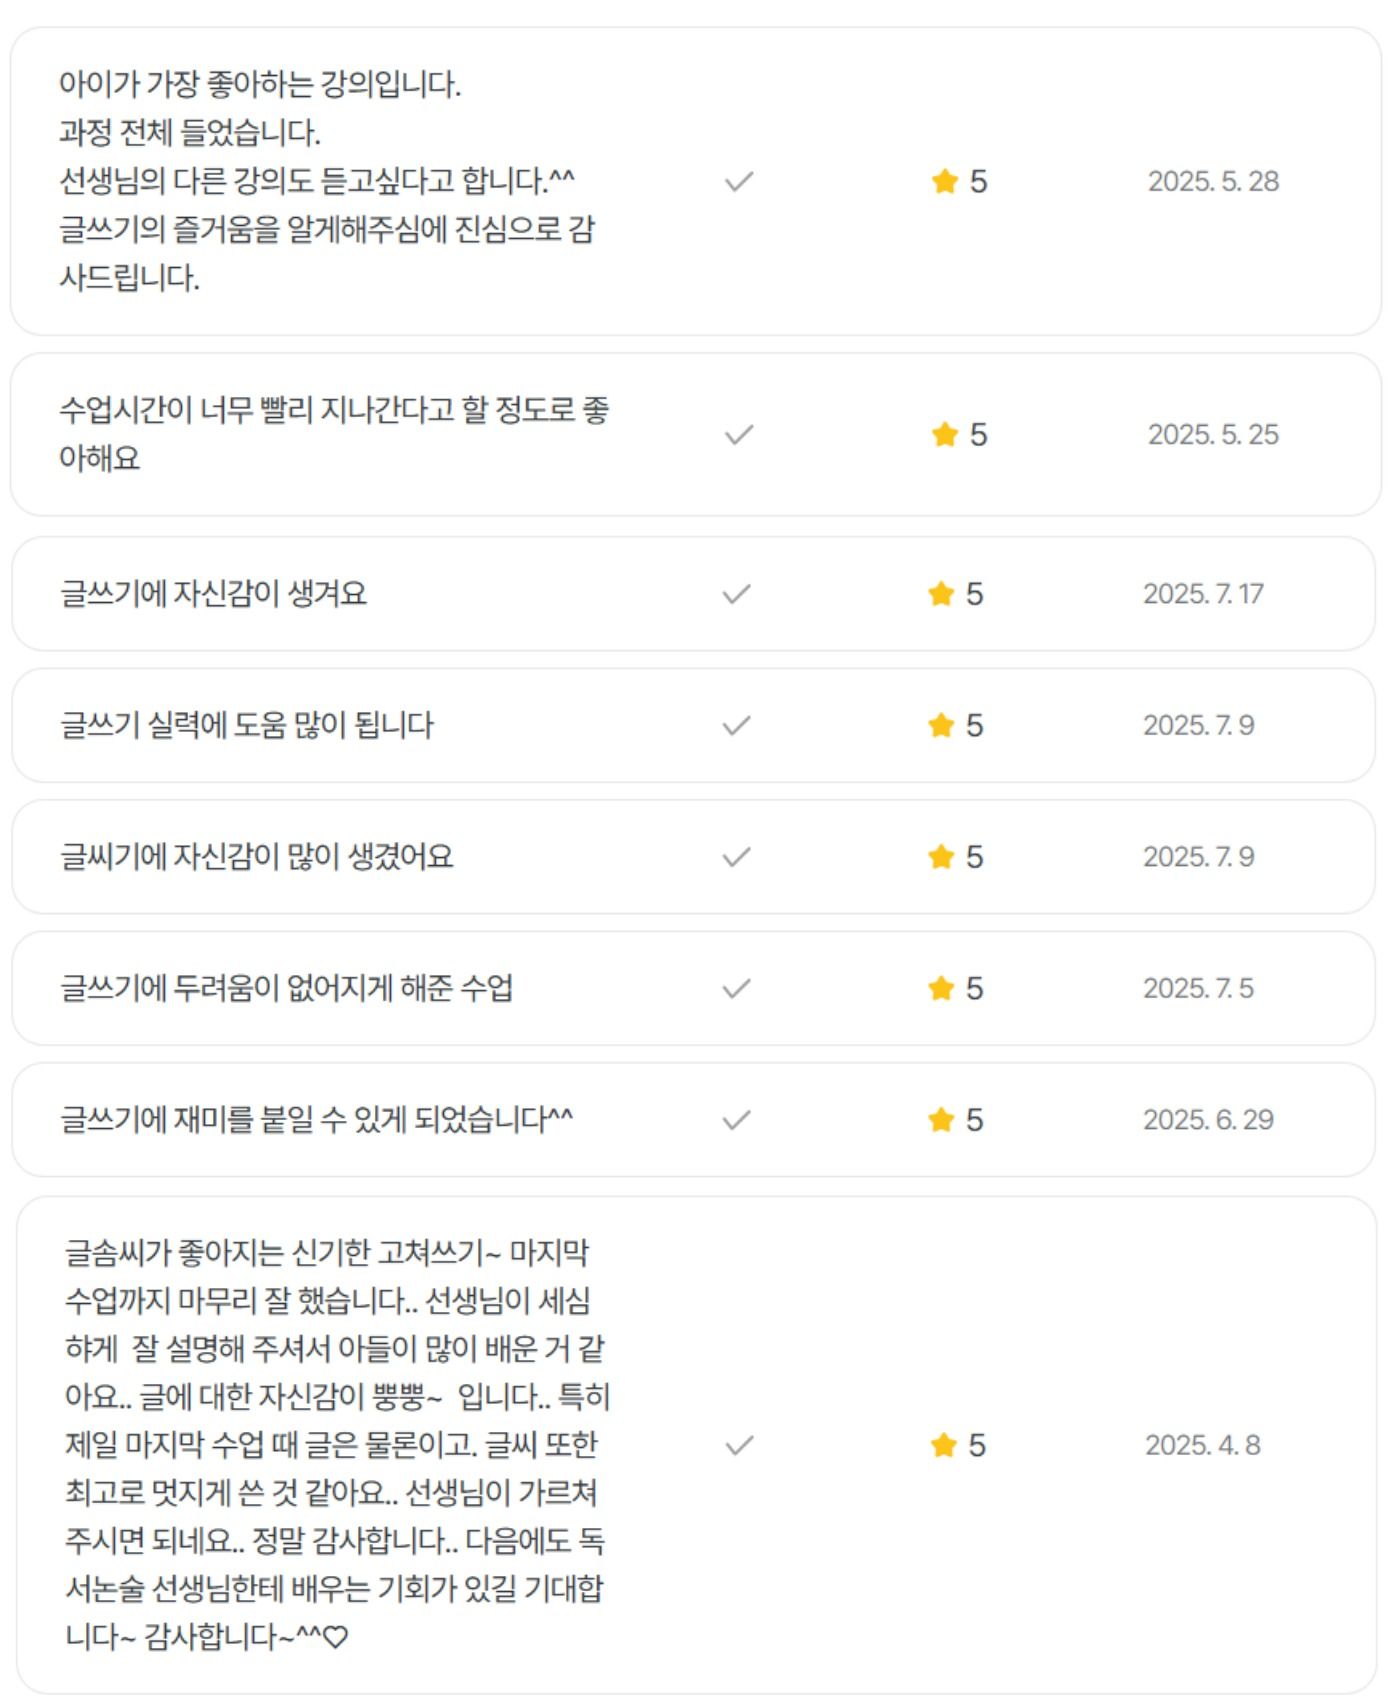Click checkmark on 2025. 6. 29 review
Image resolution: width=1398 pixels, height=1700 pixels.
pos(737,1120)
